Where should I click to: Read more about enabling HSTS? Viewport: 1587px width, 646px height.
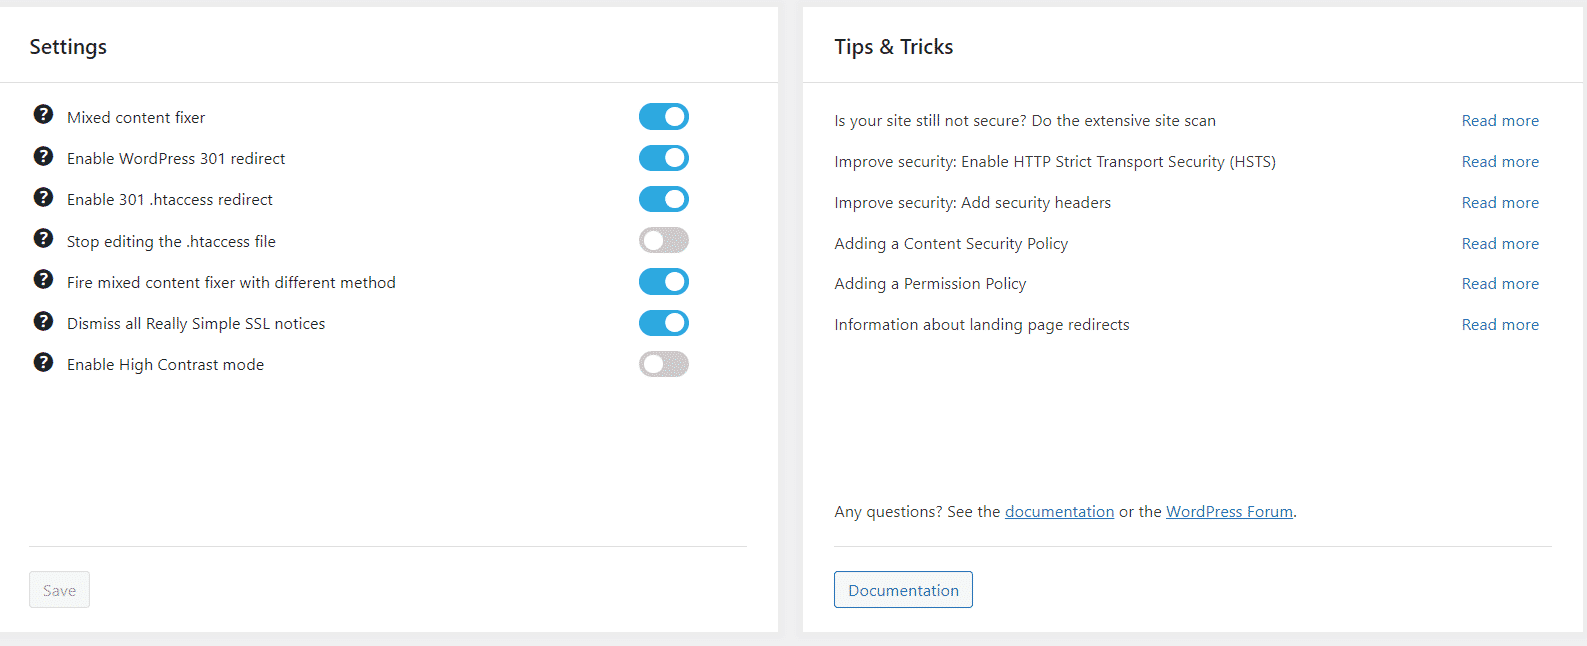(1500, 162)
